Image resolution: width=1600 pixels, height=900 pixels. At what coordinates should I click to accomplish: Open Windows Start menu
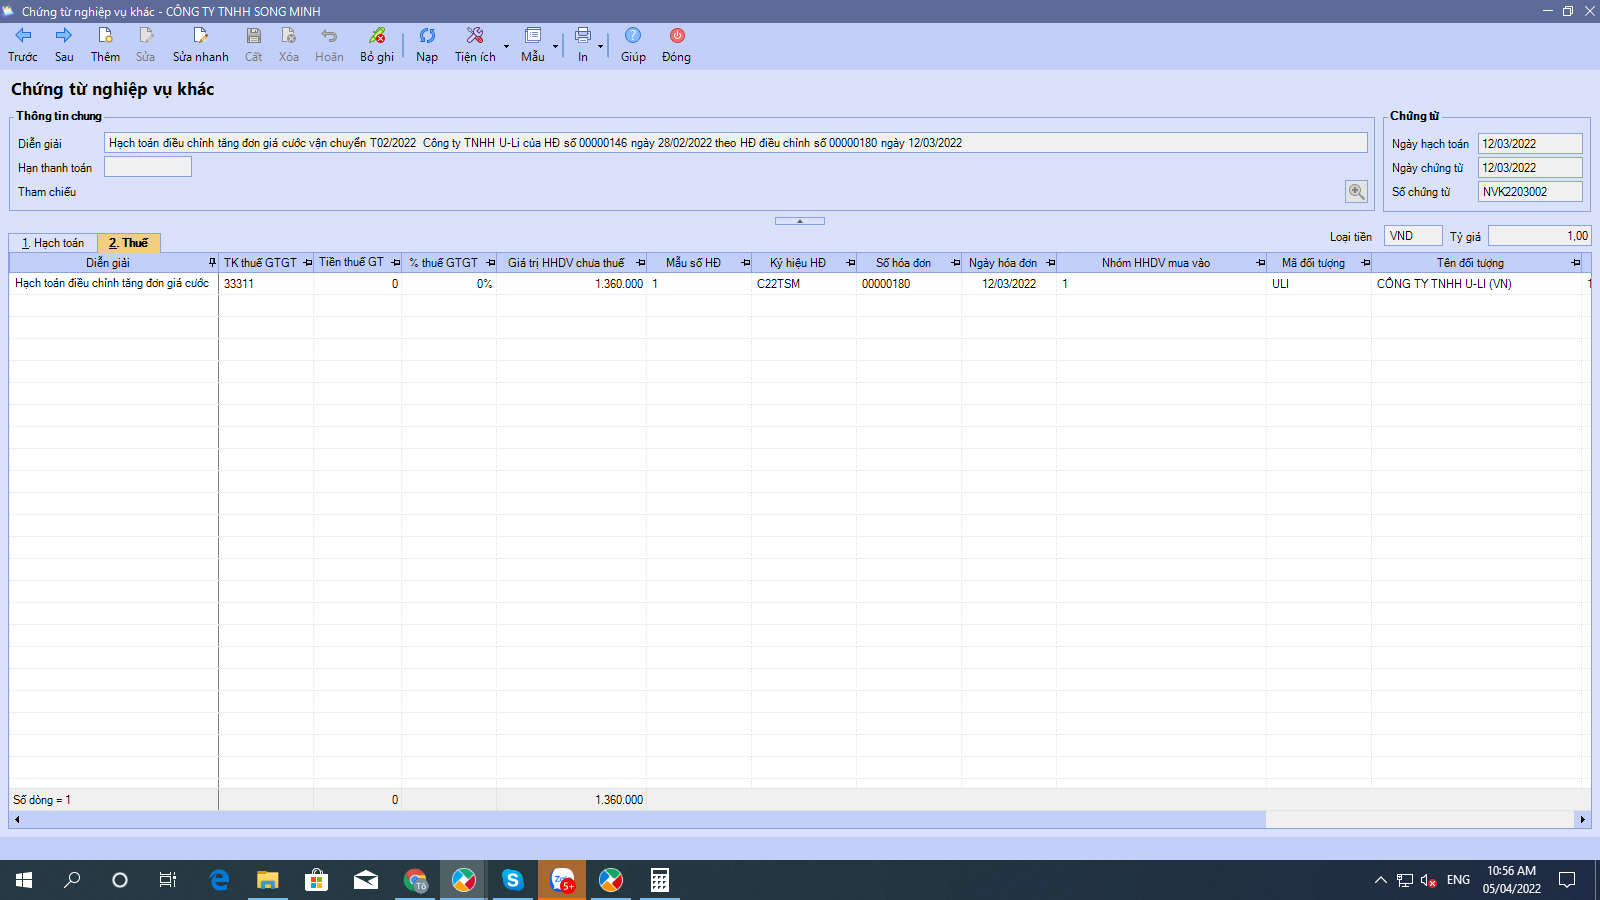[x=24, y=880]
